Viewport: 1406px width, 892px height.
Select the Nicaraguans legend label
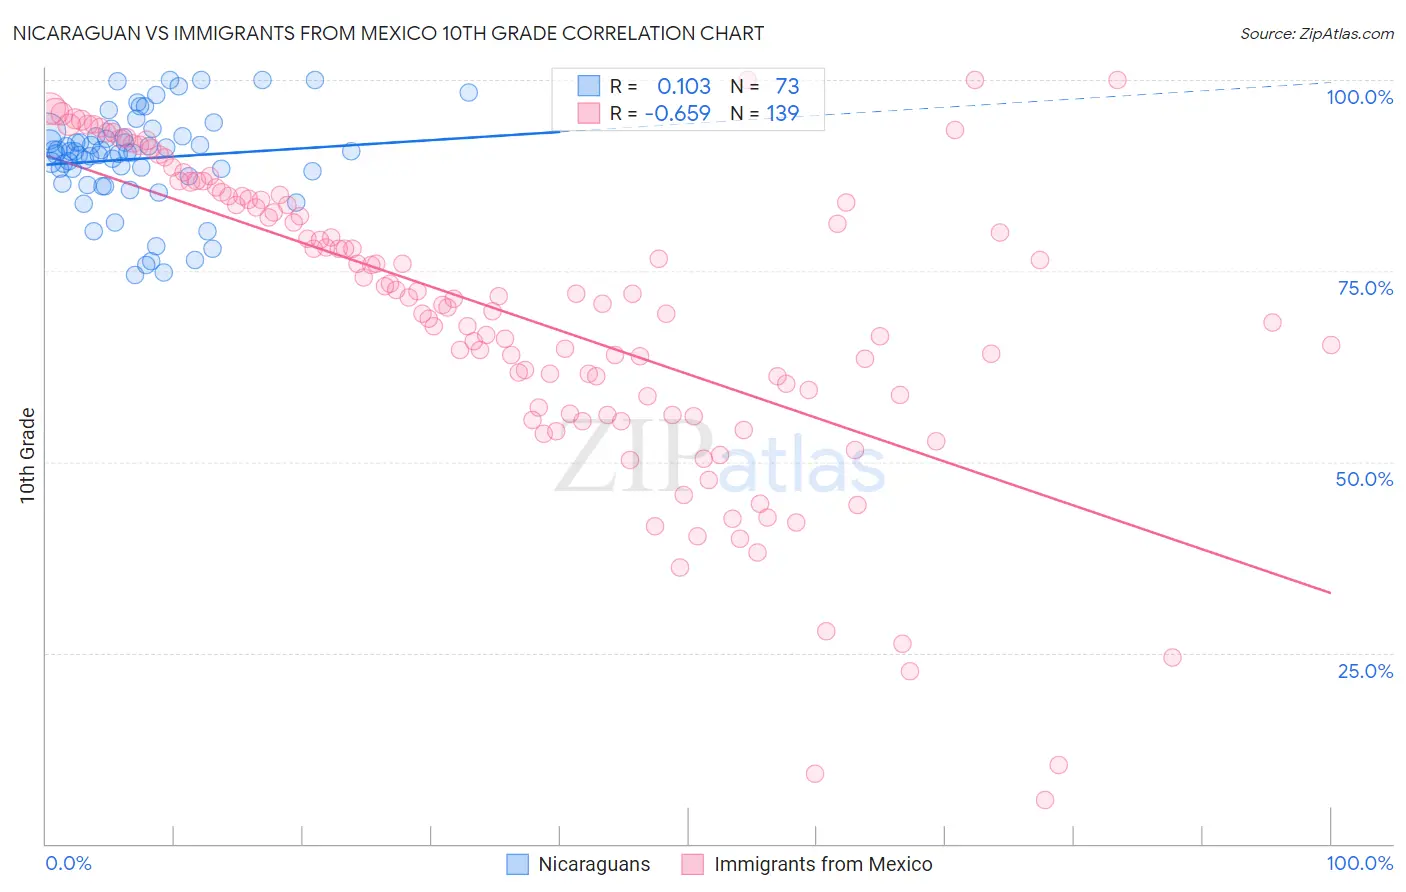[594, 864]
